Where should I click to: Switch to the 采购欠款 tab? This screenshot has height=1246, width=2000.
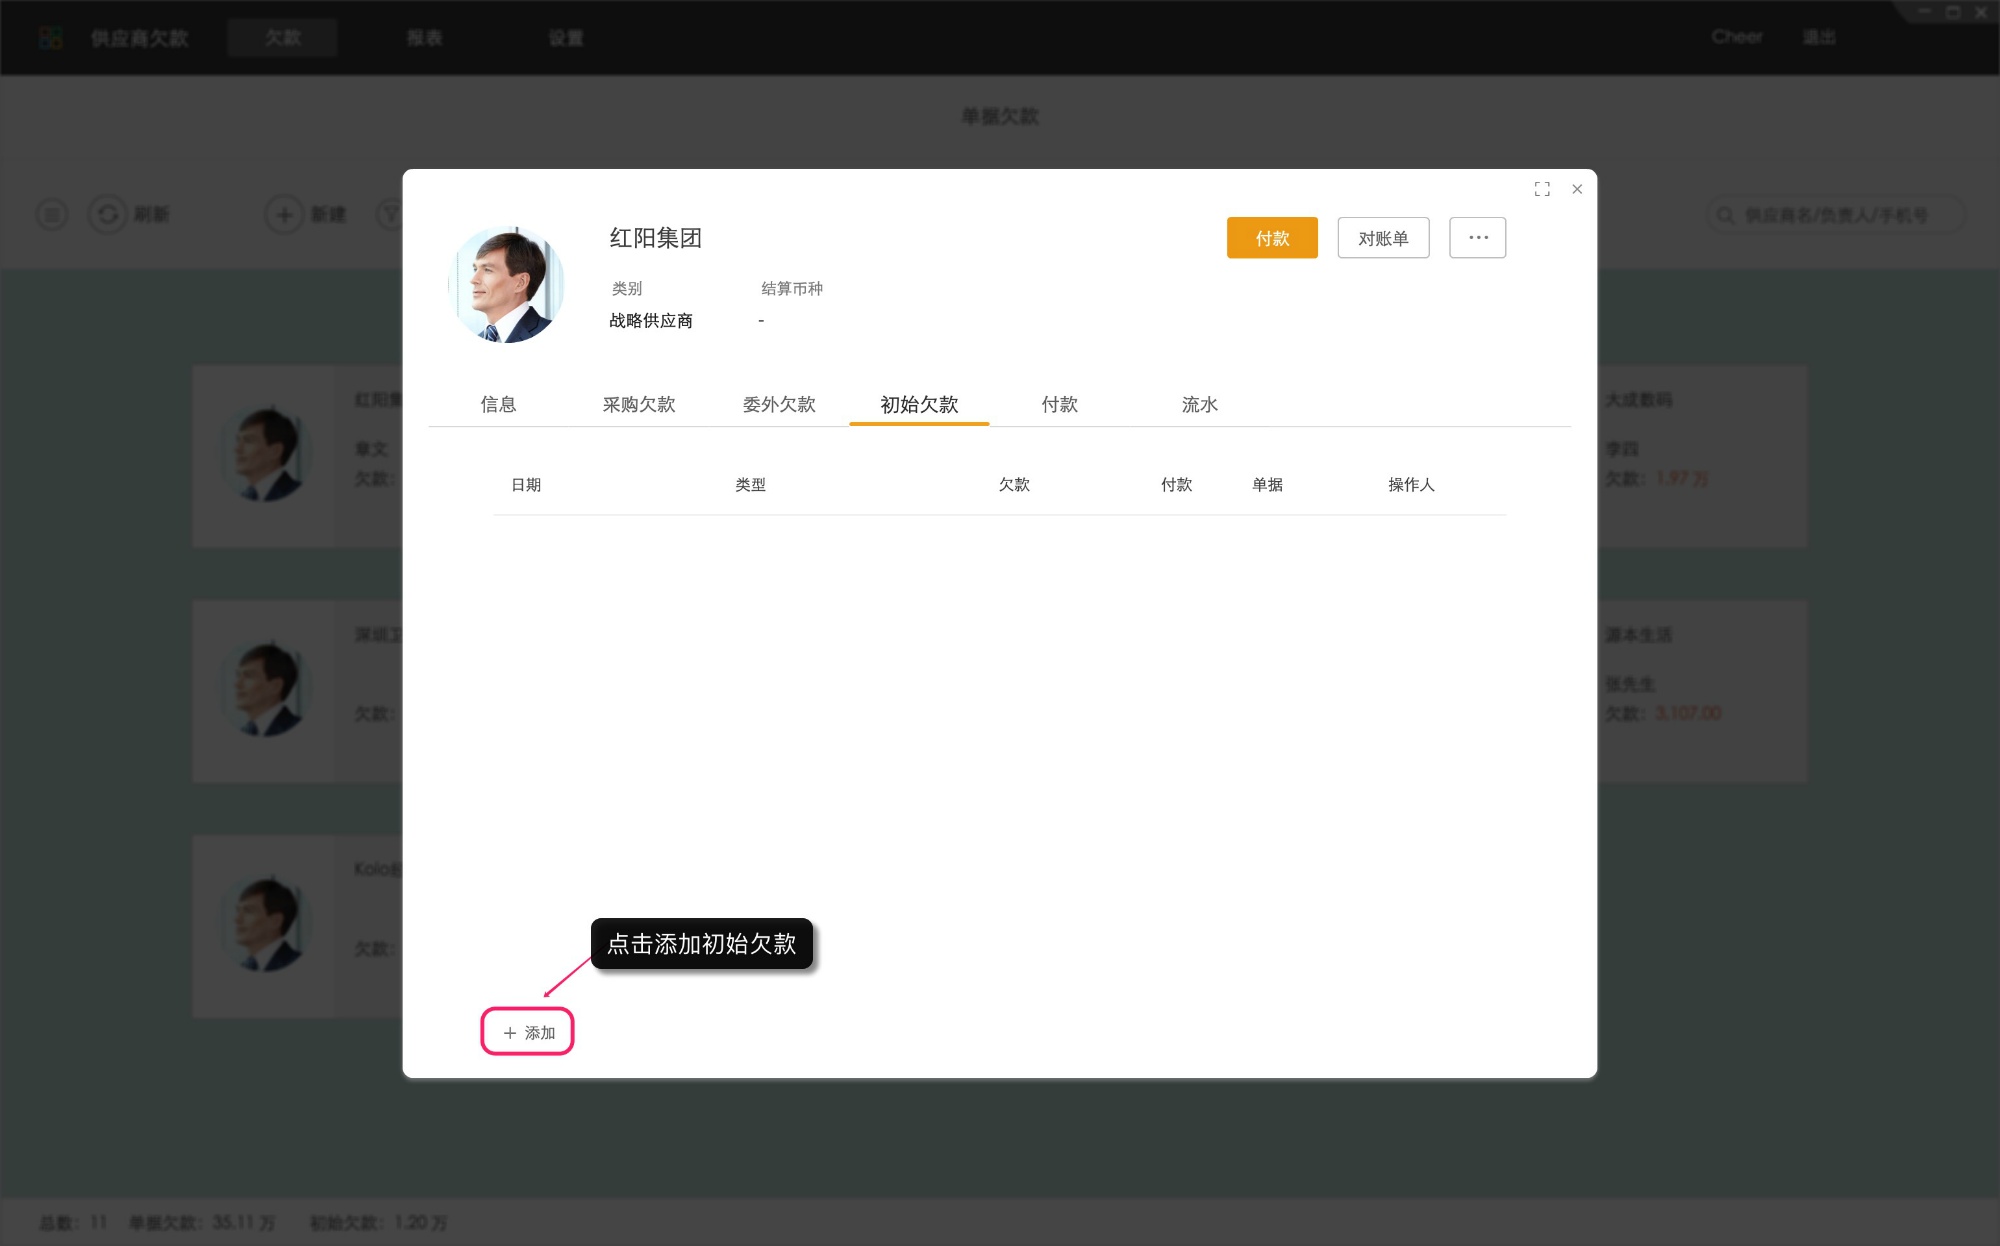641,404
